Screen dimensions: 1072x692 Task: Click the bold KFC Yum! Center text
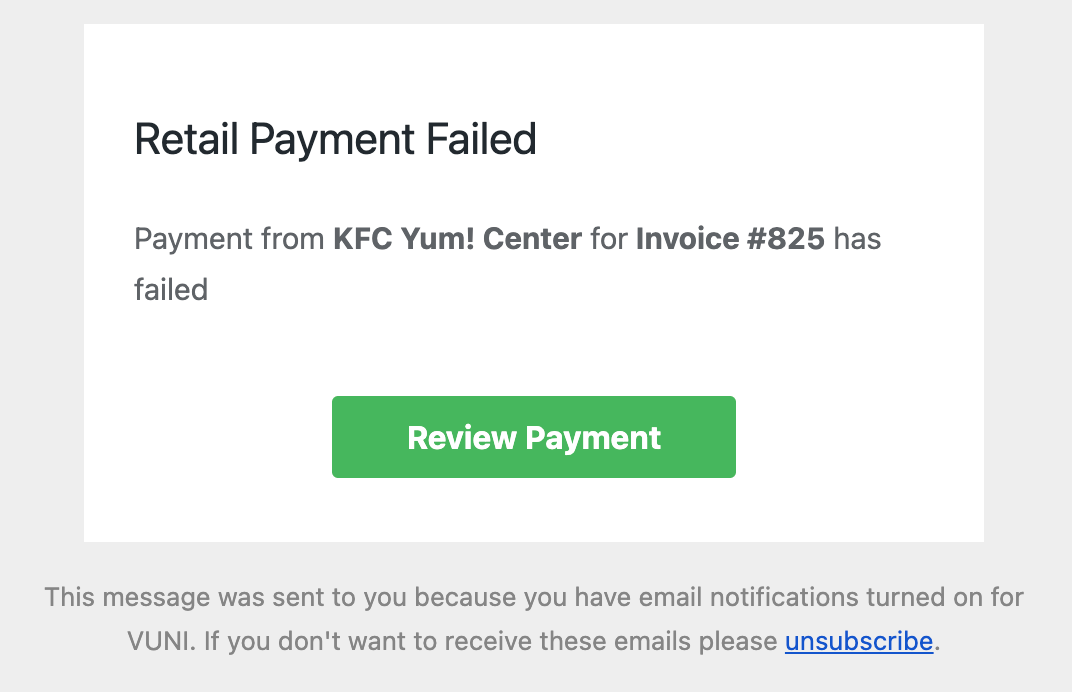[457, 239]
